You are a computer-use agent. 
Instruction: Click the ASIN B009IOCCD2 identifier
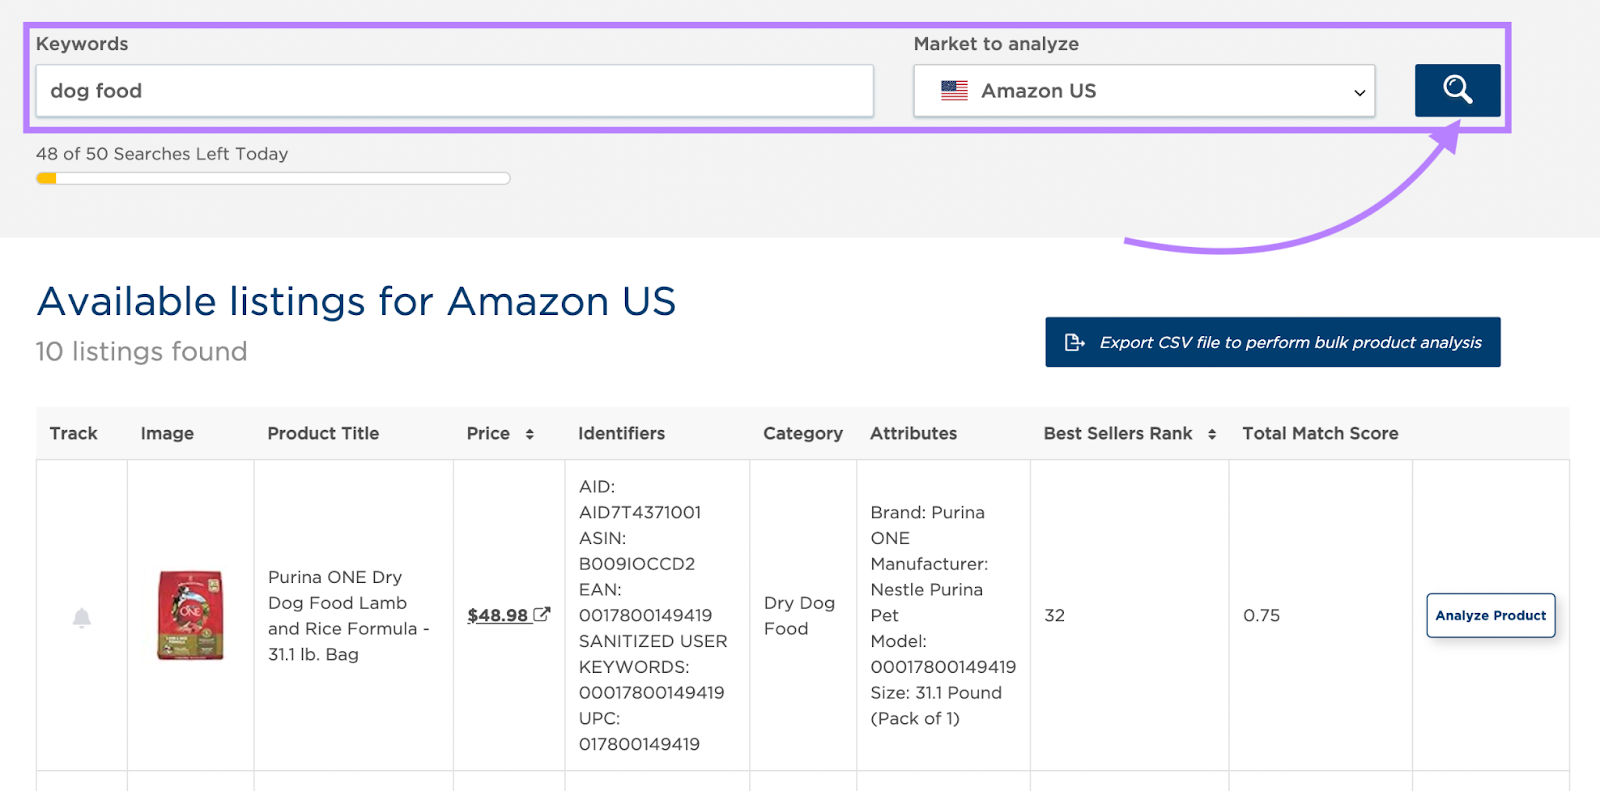pos(637,563)
